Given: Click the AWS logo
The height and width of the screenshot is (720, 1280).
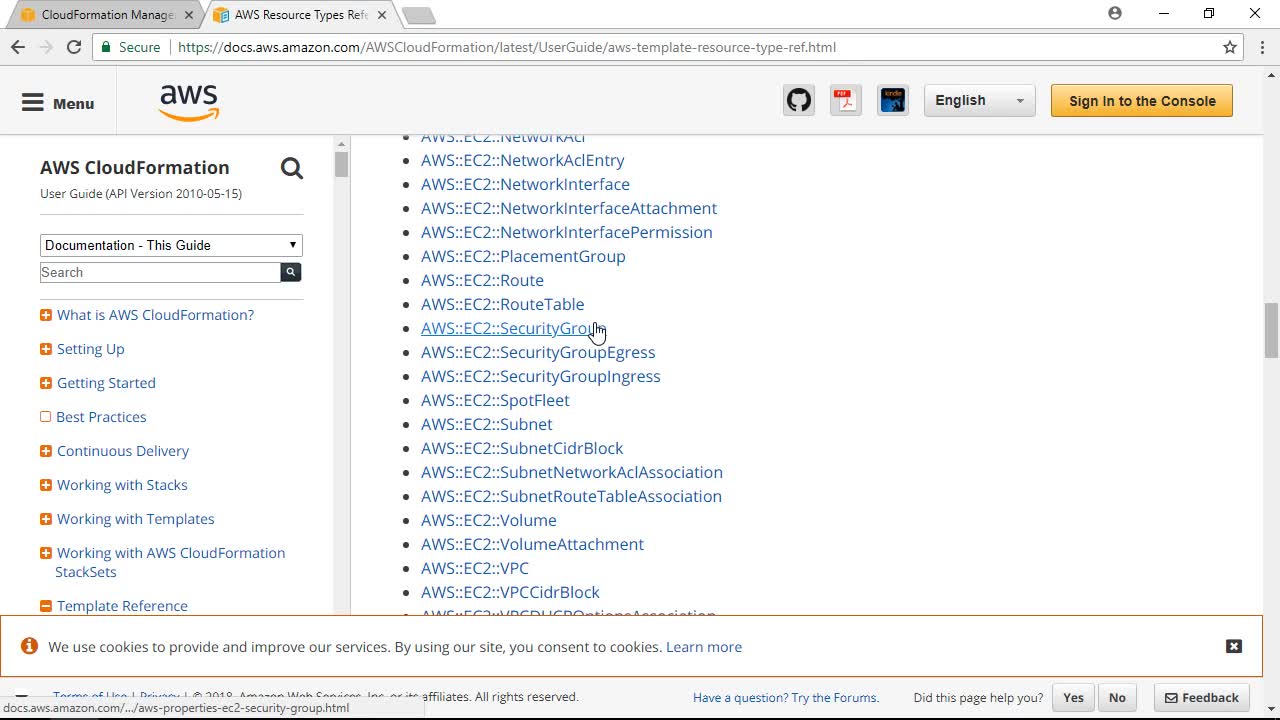Looking at the screenshot, I should pyautogui.click(x=189, y=102).
